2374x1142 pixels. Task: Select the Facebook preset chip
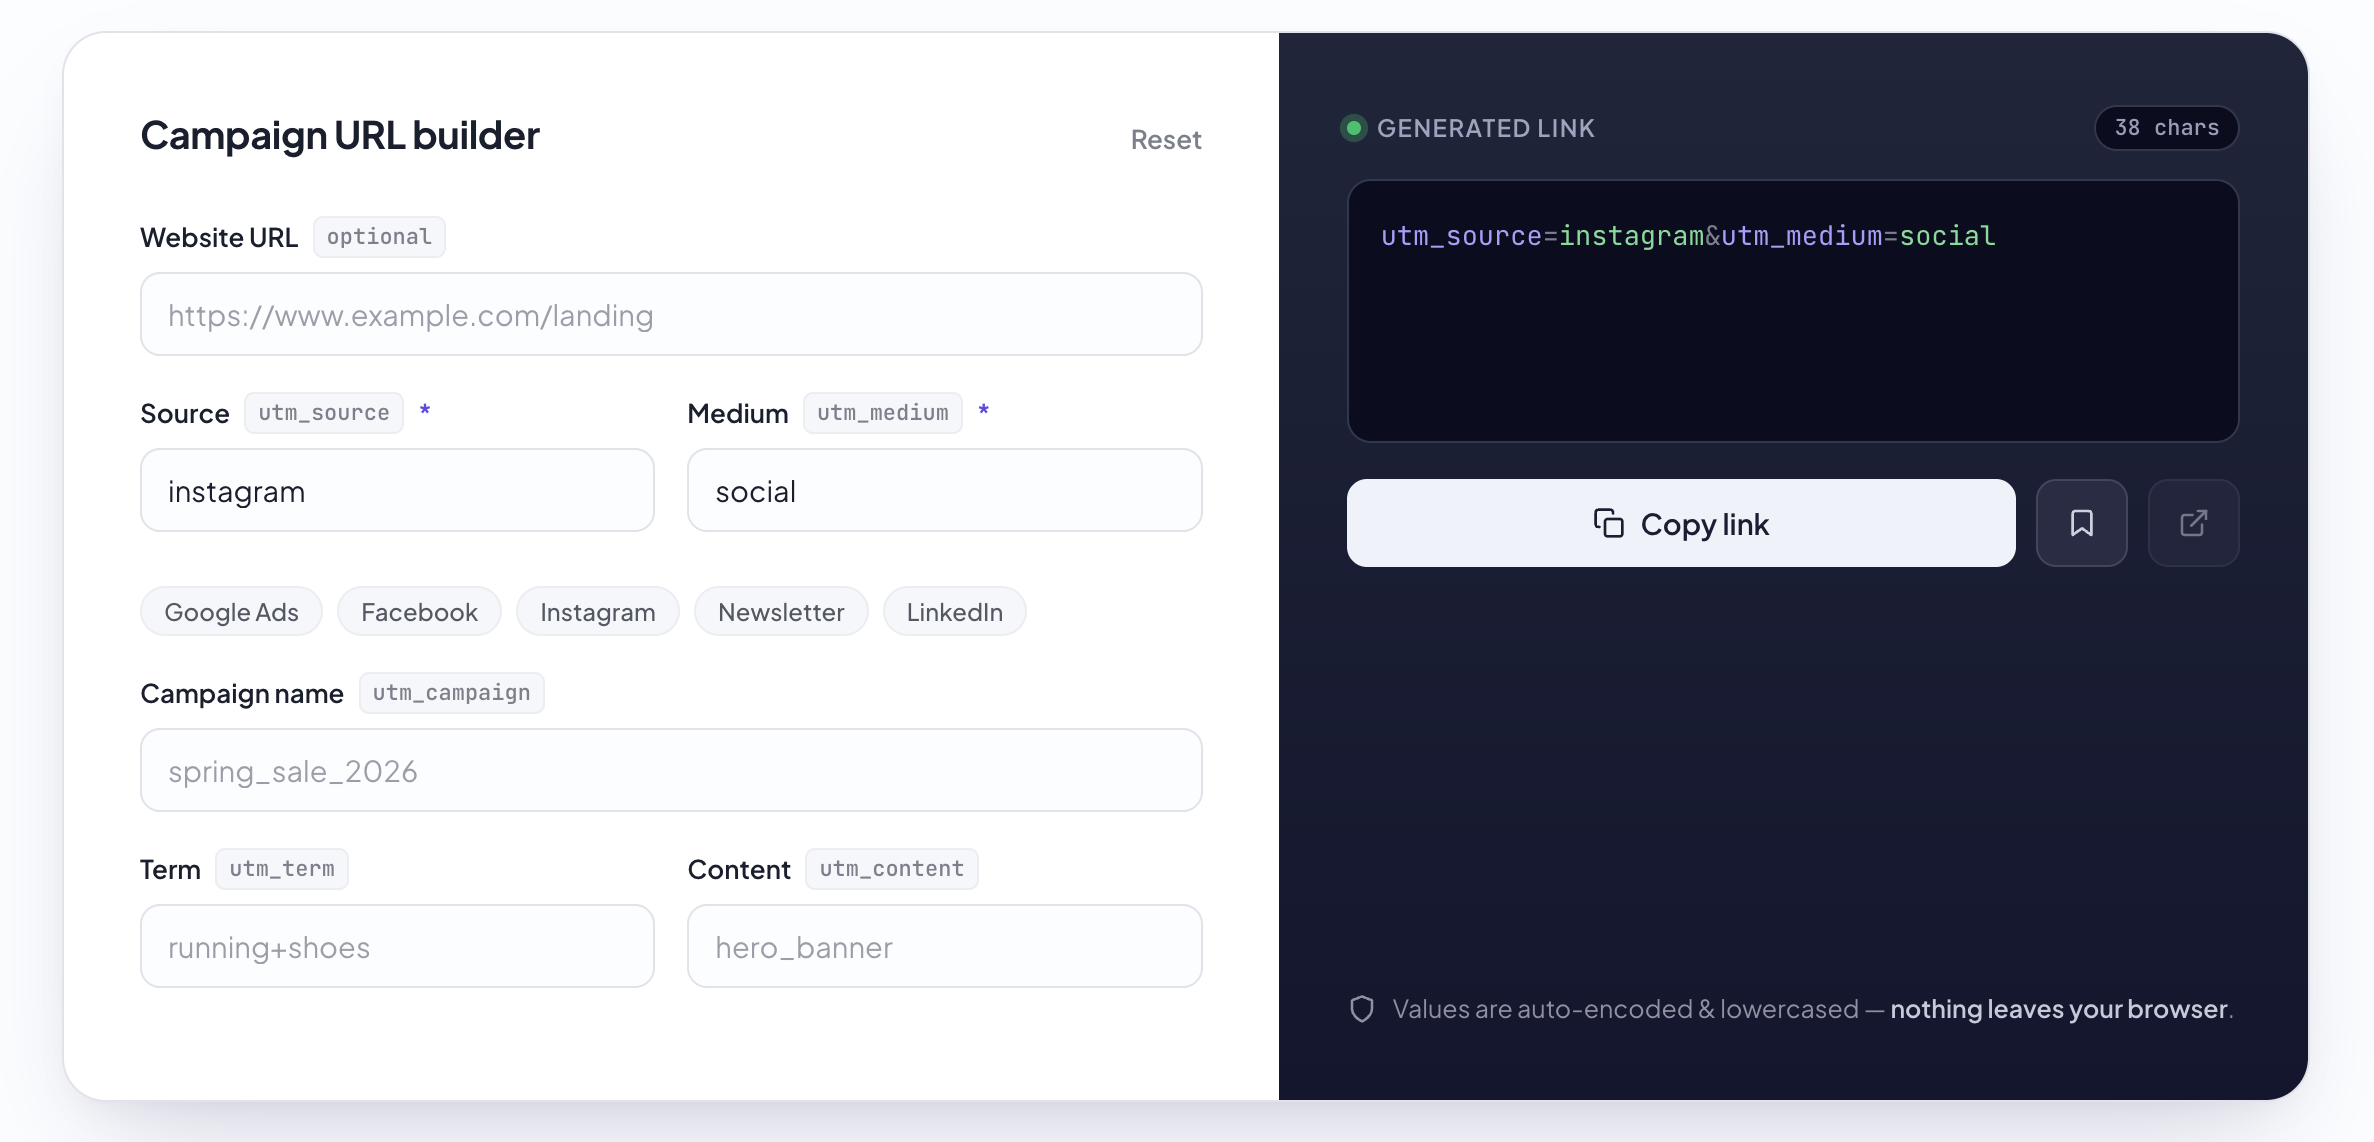419,612
